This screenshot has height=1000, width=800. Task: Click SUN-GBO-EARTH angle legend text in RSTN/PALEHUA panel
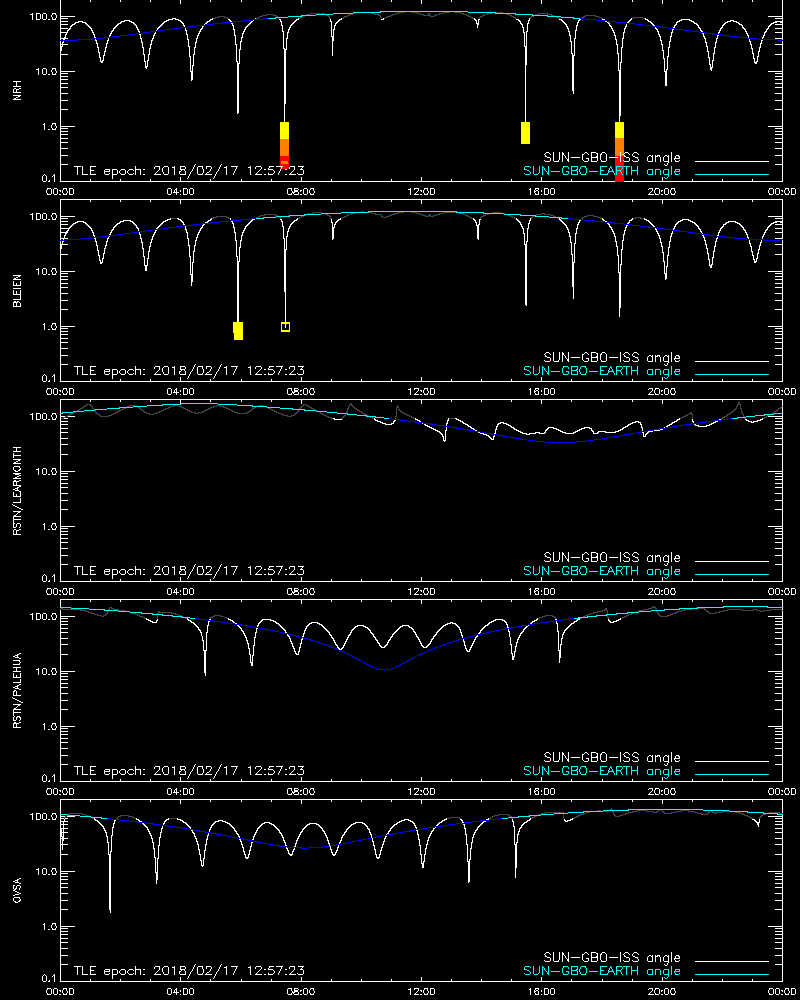coord(602,771)
